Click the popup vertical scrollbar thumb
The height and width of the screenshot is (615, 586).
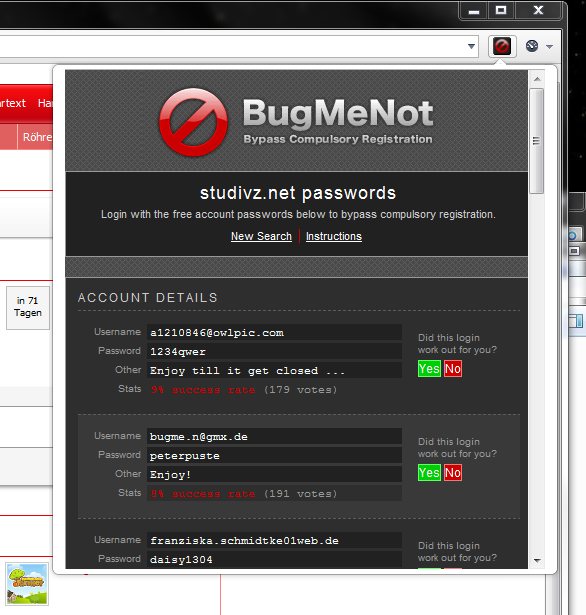point(537,141)
